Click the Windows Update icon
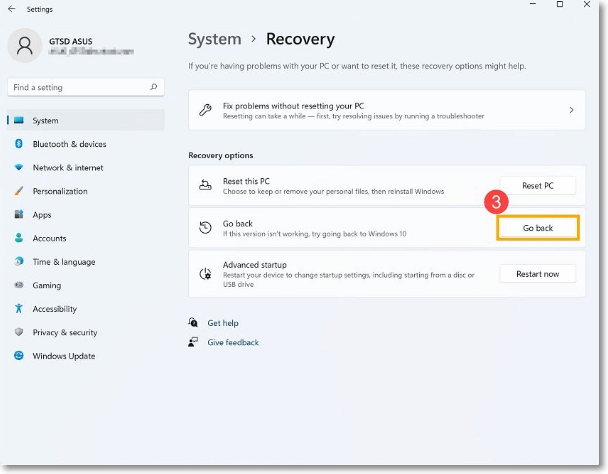 coord(18,356)
